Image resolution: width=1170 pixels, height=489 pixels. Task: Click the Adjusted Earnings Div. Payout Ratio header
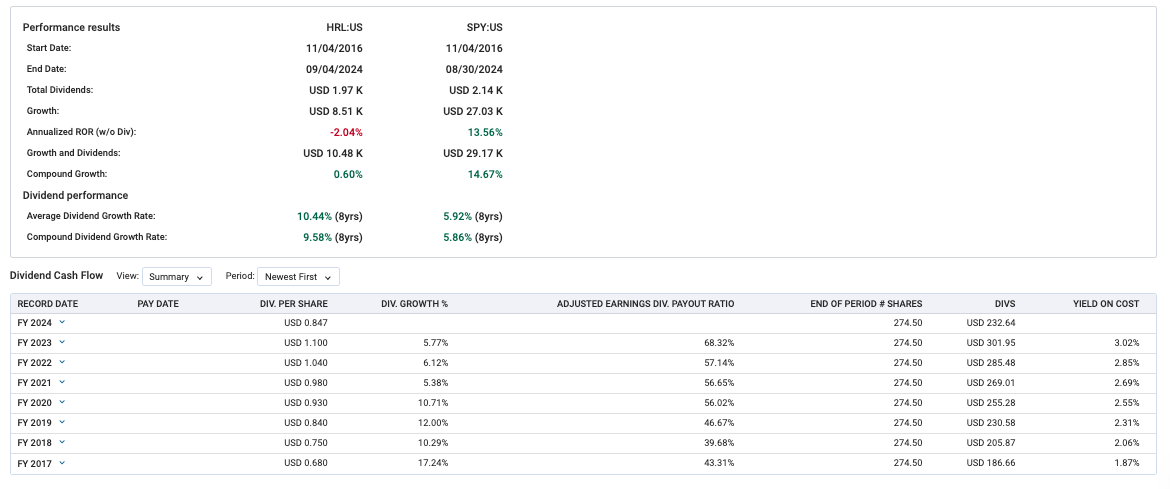[x=645, y=303]
